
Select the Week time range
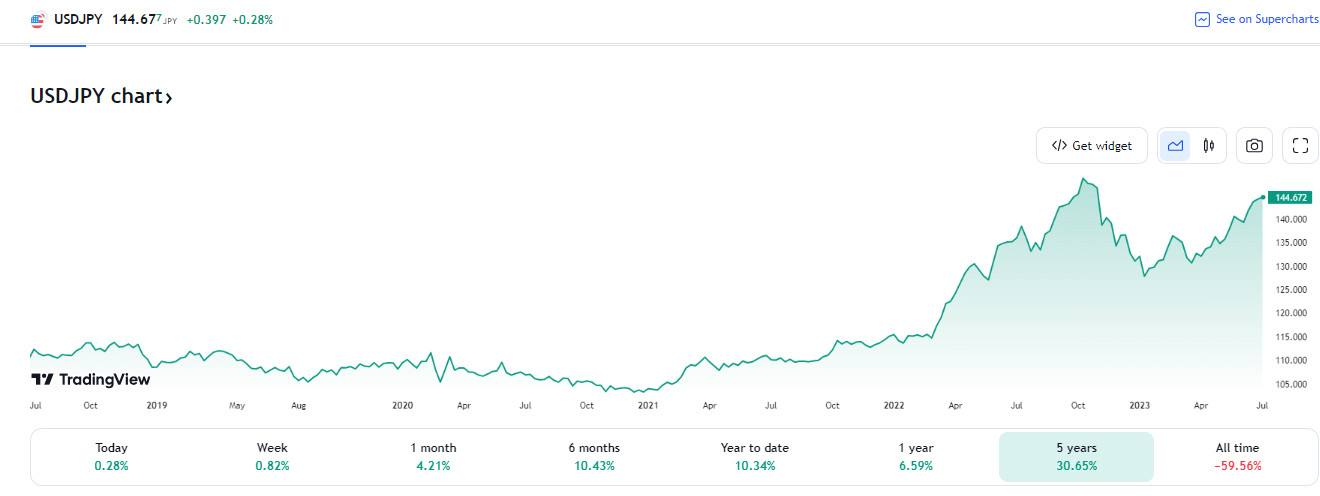(x=272, y=457)
